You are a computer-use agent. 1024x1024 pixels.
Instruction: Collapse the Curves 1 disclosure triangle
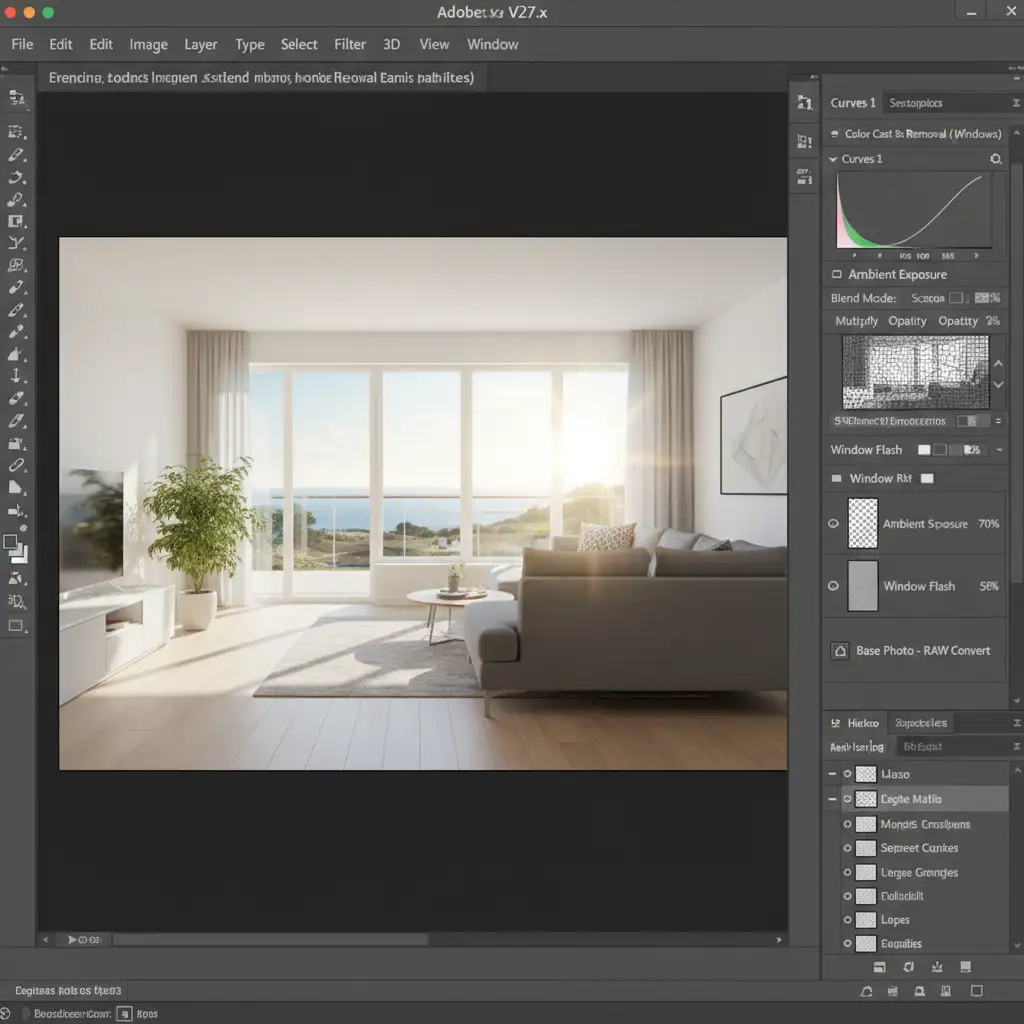[x=832, y=159]
